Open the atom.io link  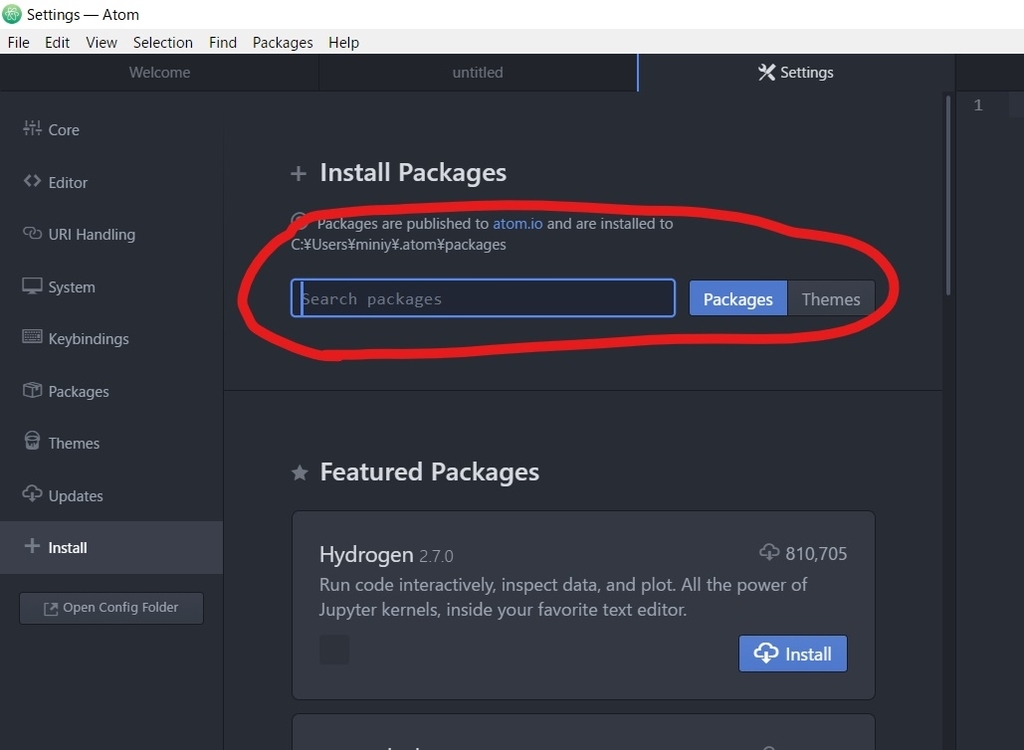[517, 223]
